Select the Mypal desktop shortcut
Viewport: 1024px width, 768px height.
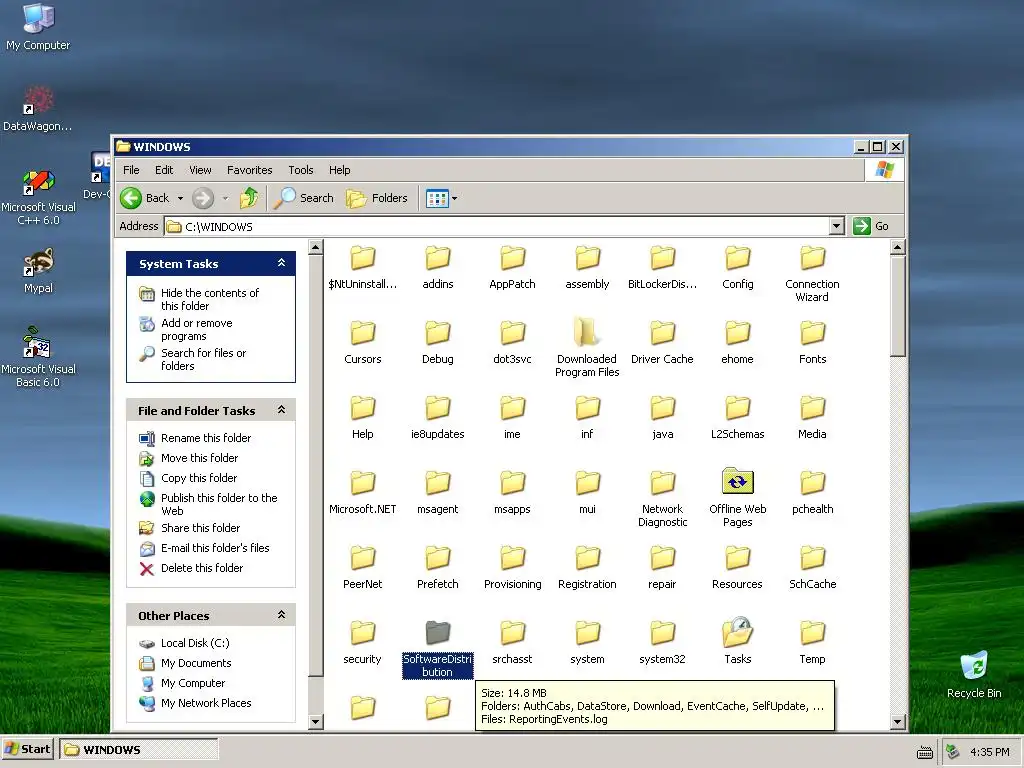pos(38,270)
